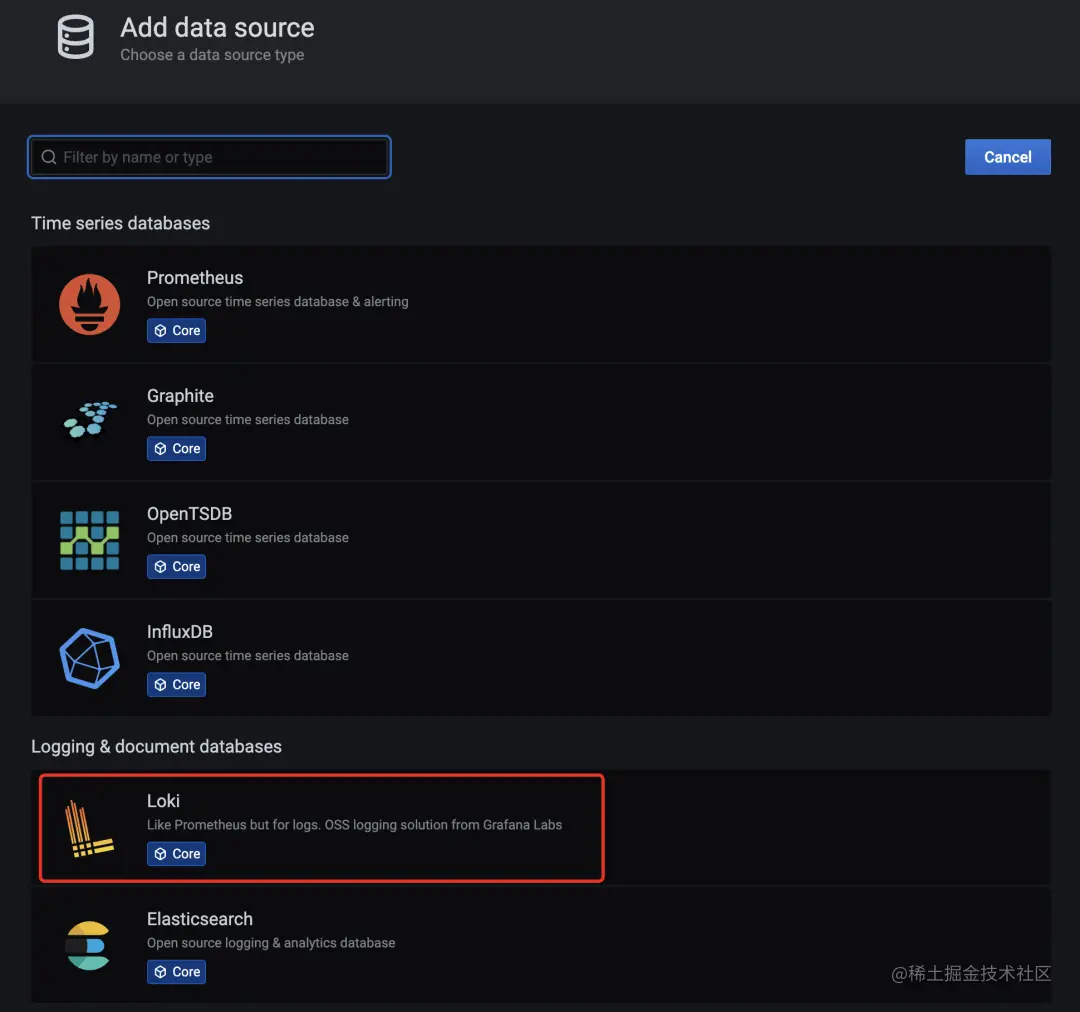This screenshot has width=1080, height=1012.
Task: Click the OpenTSDB grid logo icon
Action: pyautogui.click(x=90, y=540)
